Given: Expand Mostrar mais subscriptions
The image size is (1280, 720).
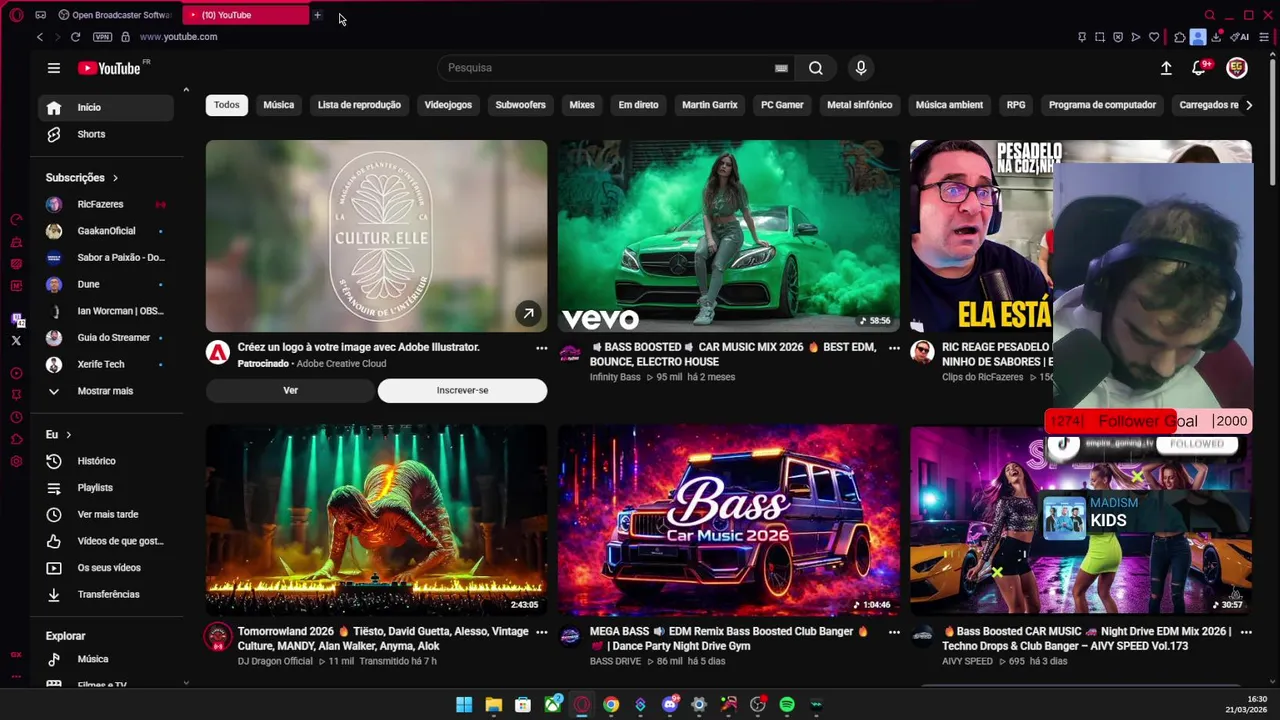Looking at the screenshot, I should (x=106, y=391).
